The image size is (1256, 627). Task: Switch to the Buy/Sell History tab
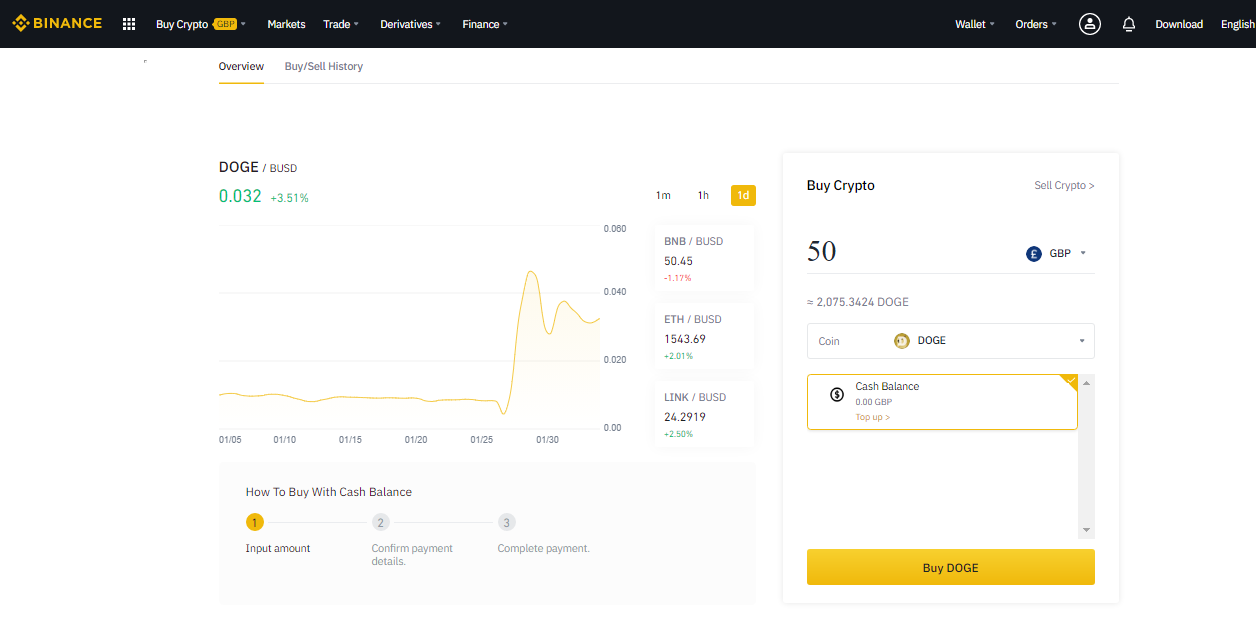coord(324,66)
